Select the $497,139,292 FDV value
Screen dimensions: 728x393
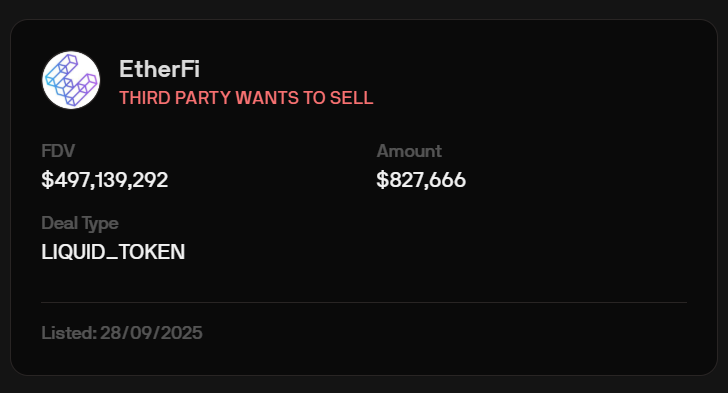click(x=104, y=180)
